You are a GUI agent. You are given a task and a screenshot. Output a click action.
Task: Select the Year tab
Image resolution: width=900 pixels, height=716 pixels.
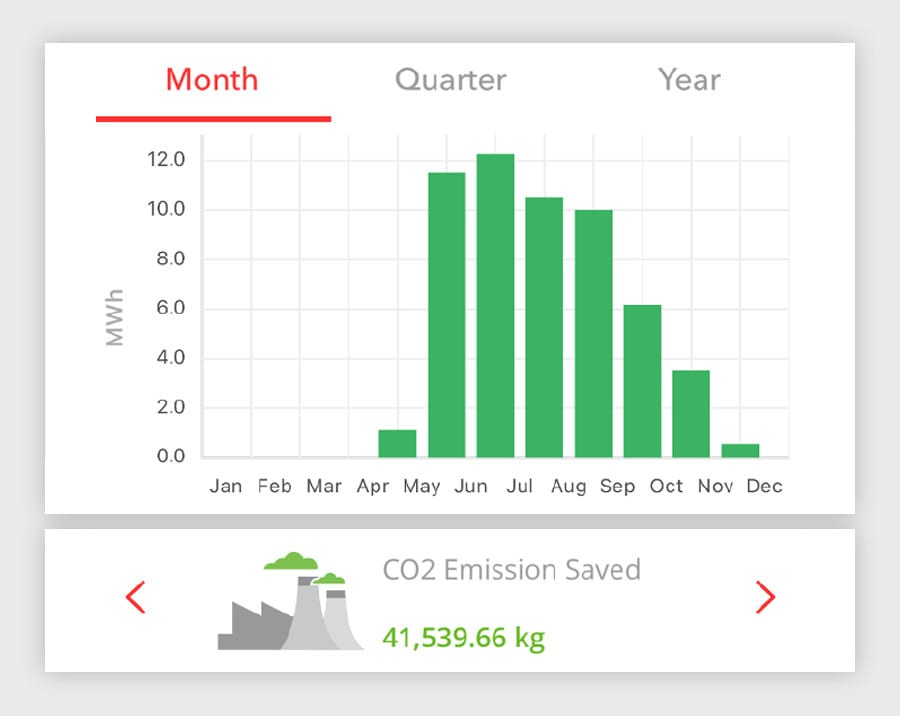[x=689, y=80]
